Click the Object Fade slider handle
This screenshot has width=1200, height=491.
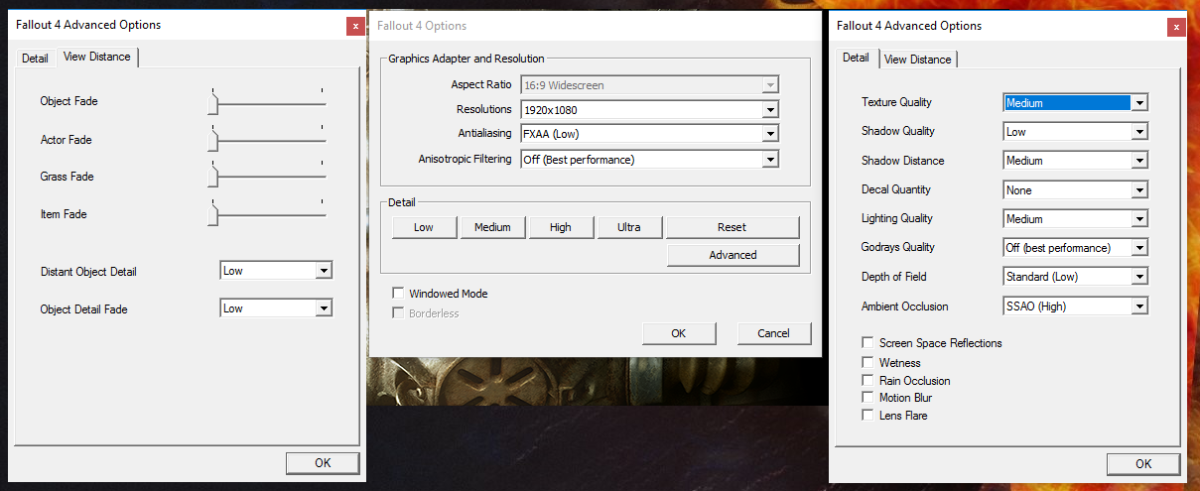[x=213, y=102]
